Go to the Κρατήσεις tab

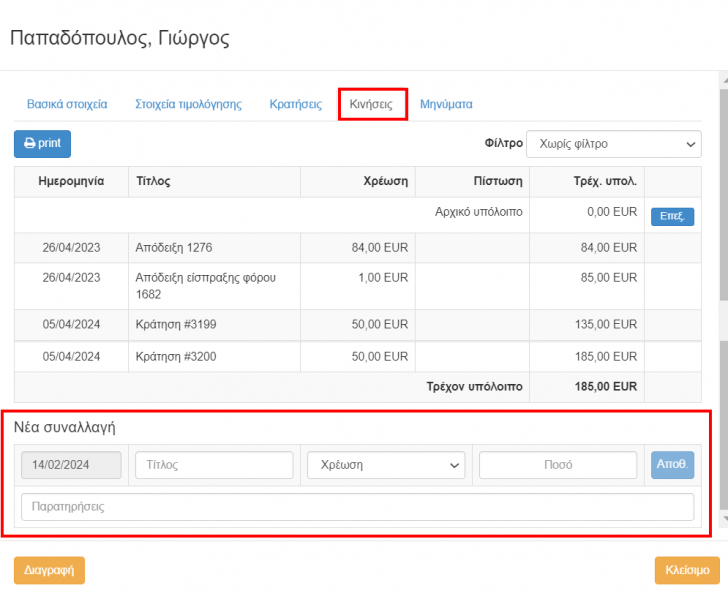pos(295,104)
